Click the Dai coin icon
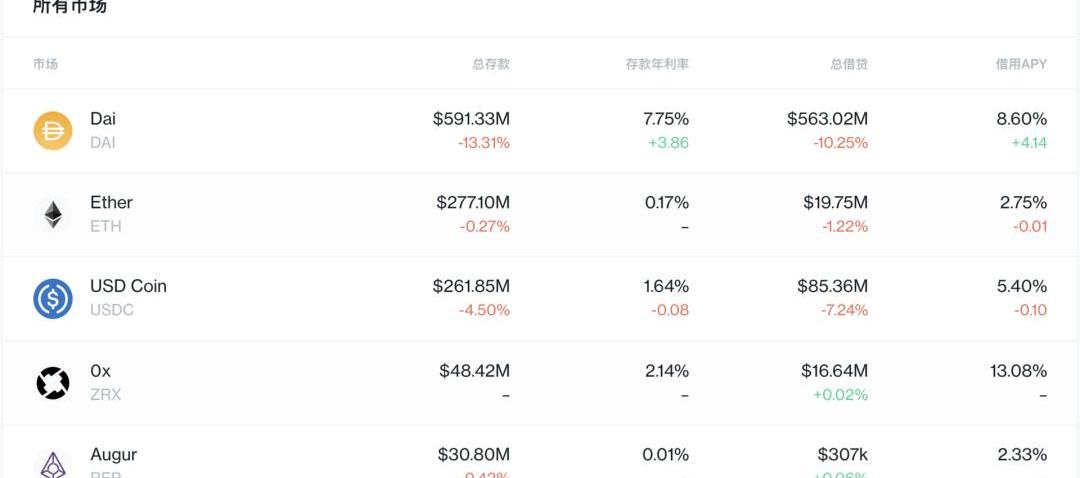Viewport: 1080px width, 478px height. click(53, 131)
